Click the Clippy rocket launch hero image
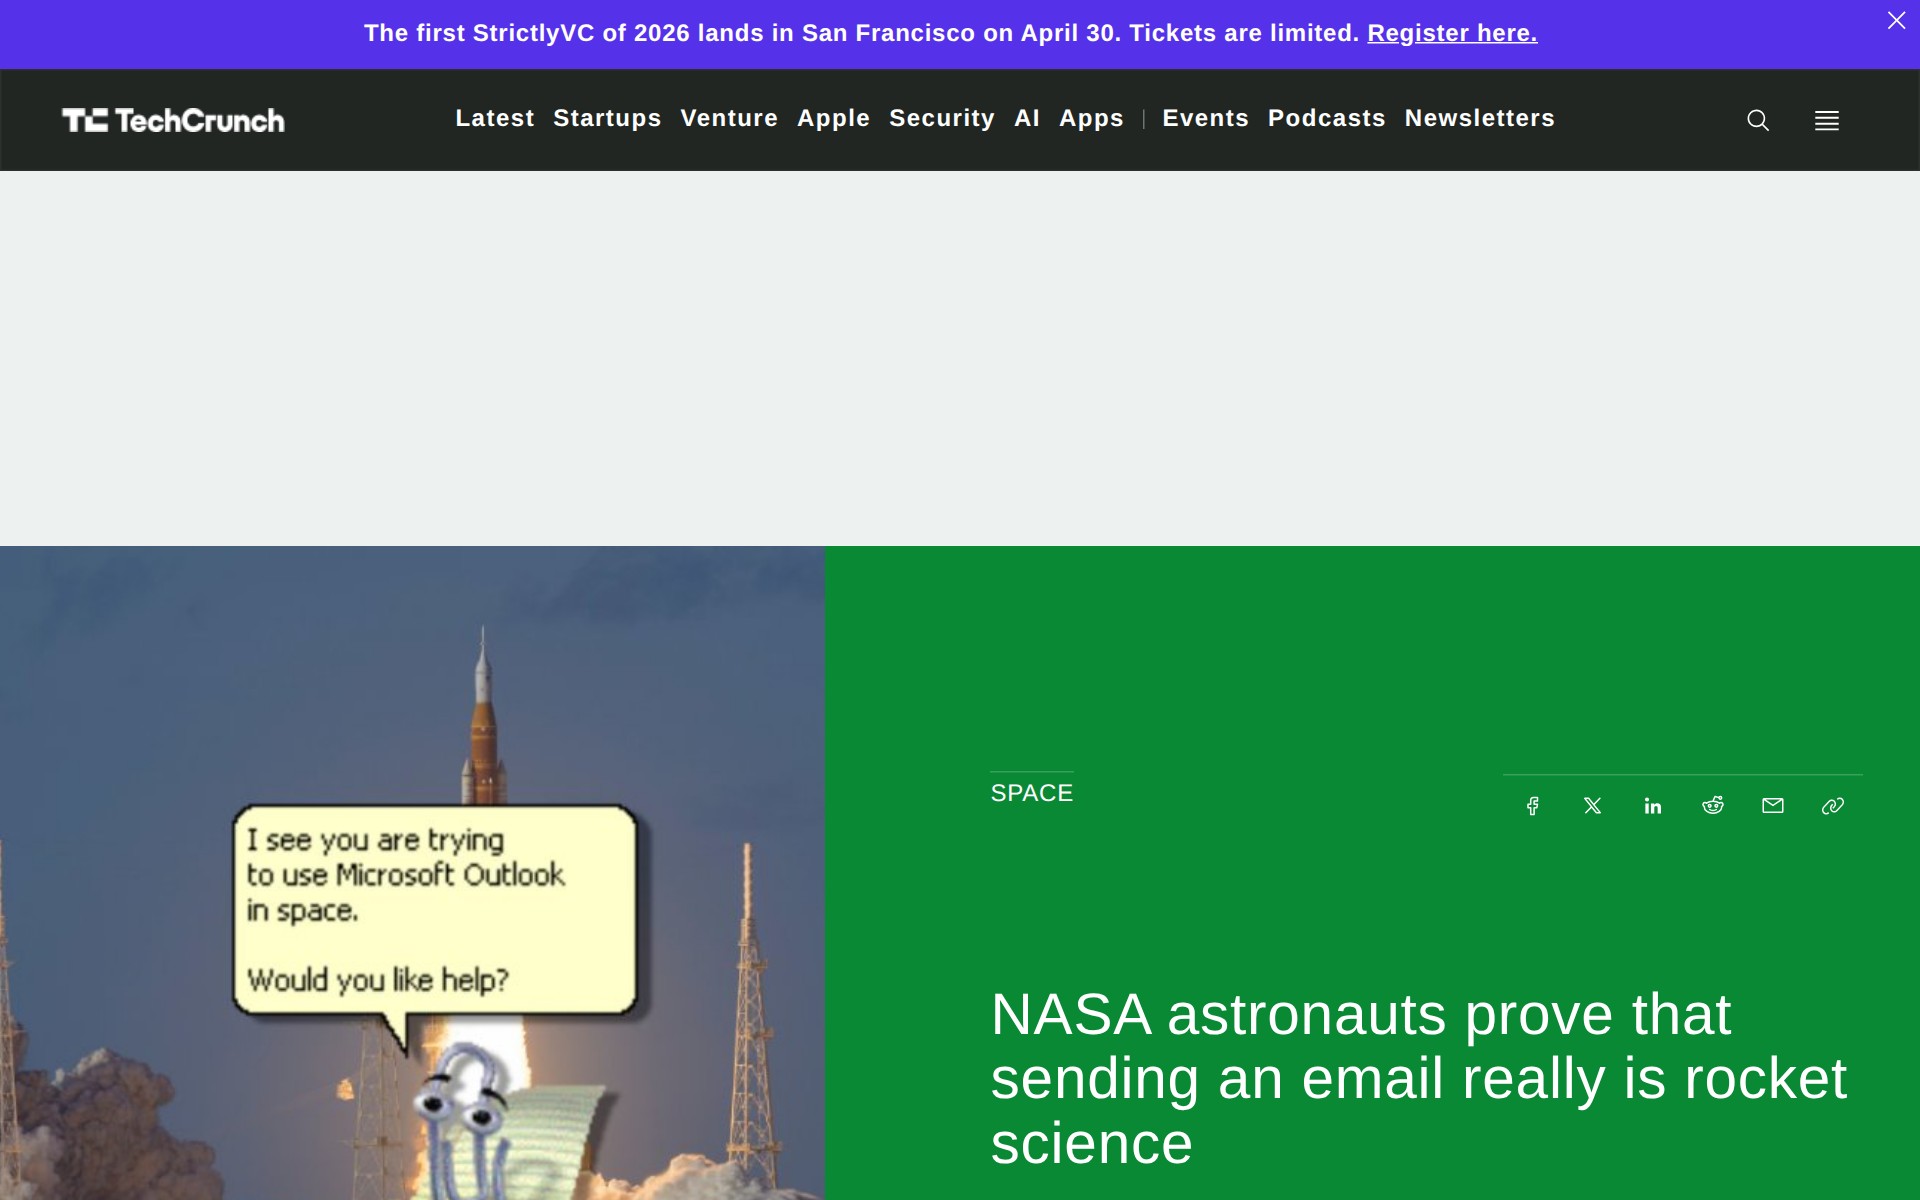1920x1200 pixels. [x=412, y=873]
